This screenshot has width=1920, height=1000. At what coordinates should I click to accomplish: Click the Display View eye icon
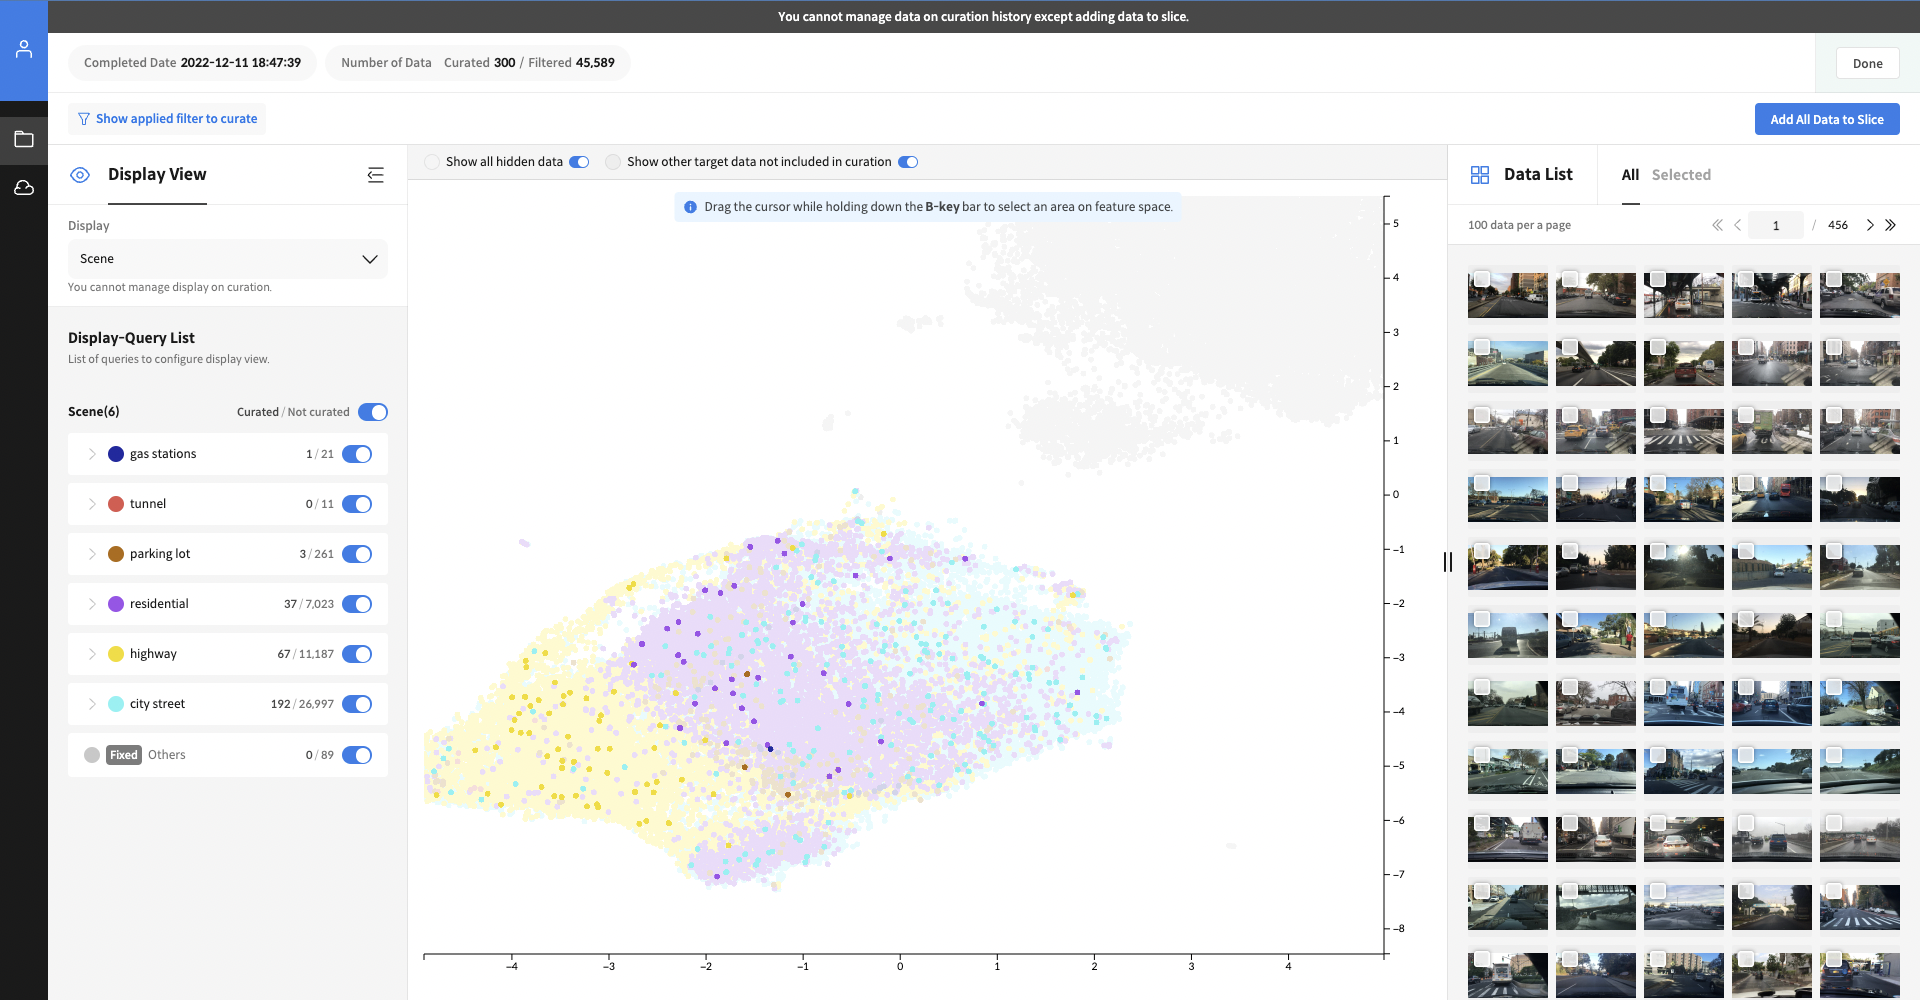coord(80,175)
